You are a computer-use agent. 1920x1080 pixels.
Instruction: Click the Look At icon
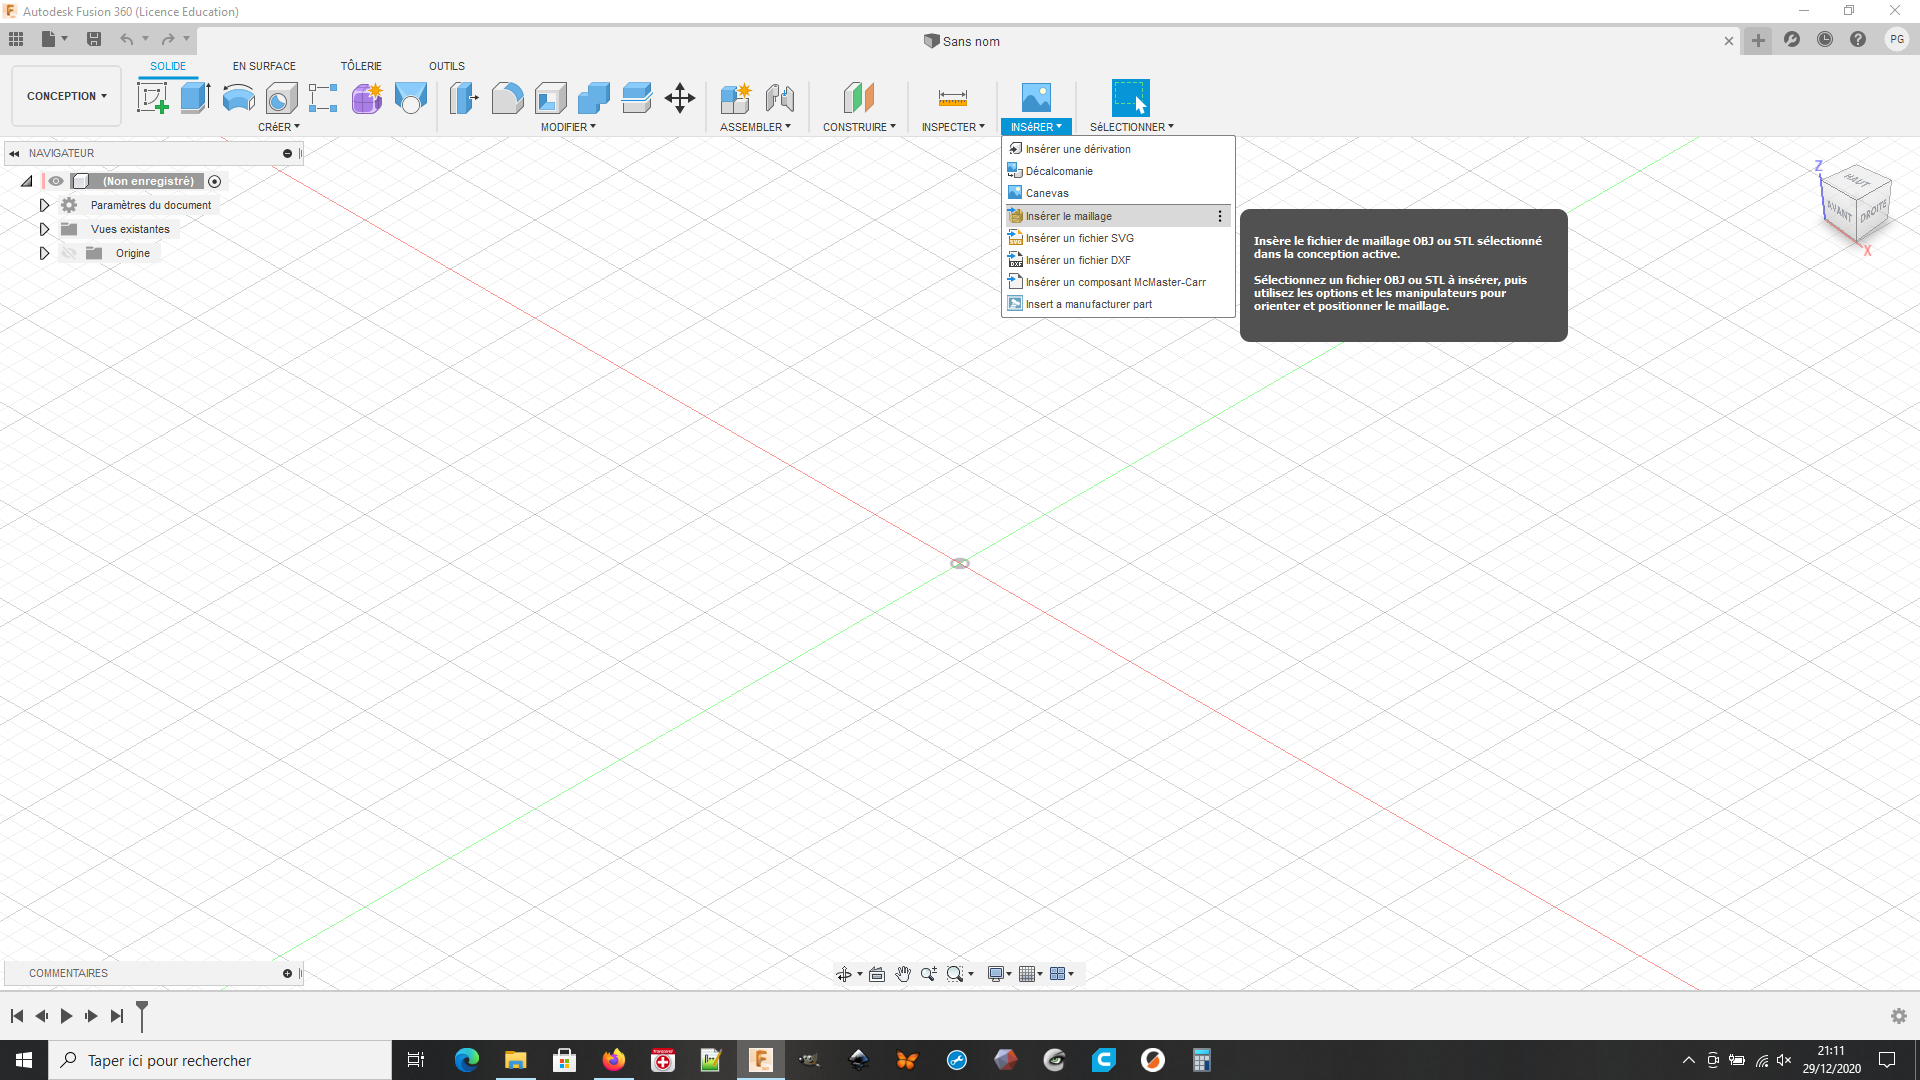tap(876, 974)
